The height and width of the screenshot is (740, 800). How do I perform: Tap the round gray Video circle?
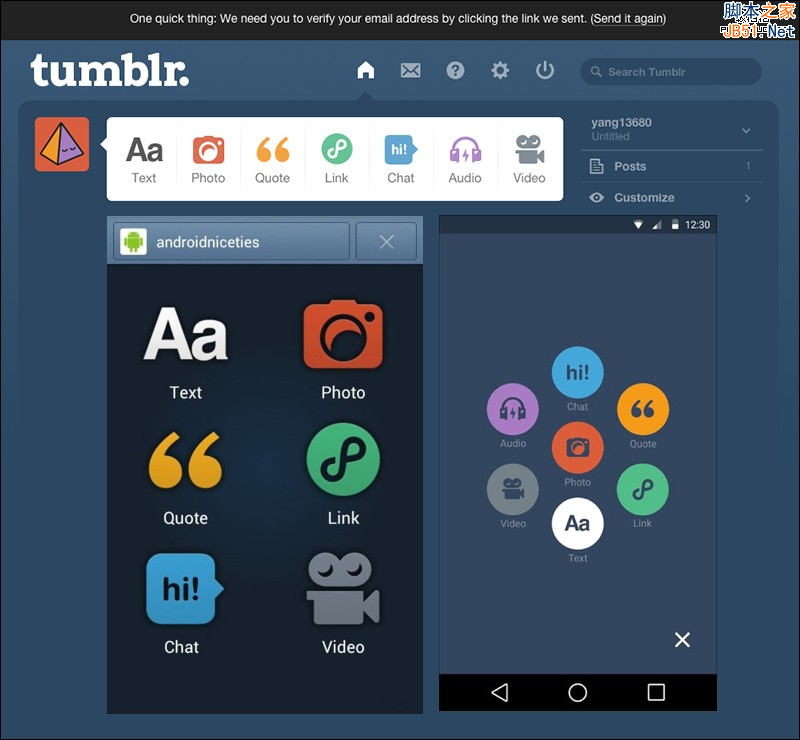(x=513, y=489)
